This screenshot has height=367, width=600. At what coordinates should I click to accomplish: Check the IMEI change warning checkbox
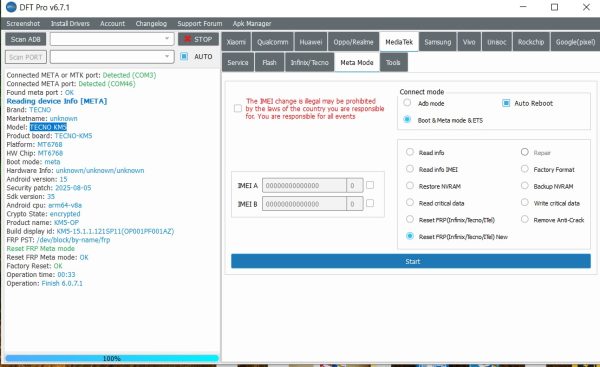[238, 108]
